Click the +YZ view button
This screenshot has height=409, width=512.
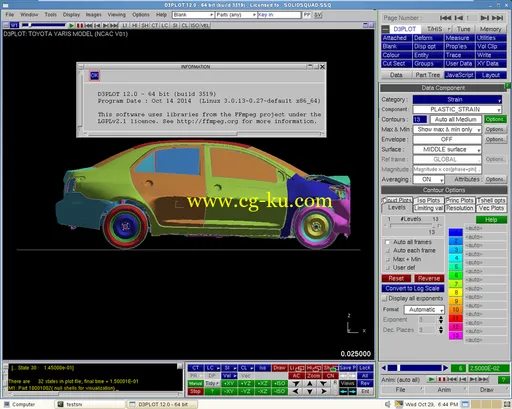[246, 383]
